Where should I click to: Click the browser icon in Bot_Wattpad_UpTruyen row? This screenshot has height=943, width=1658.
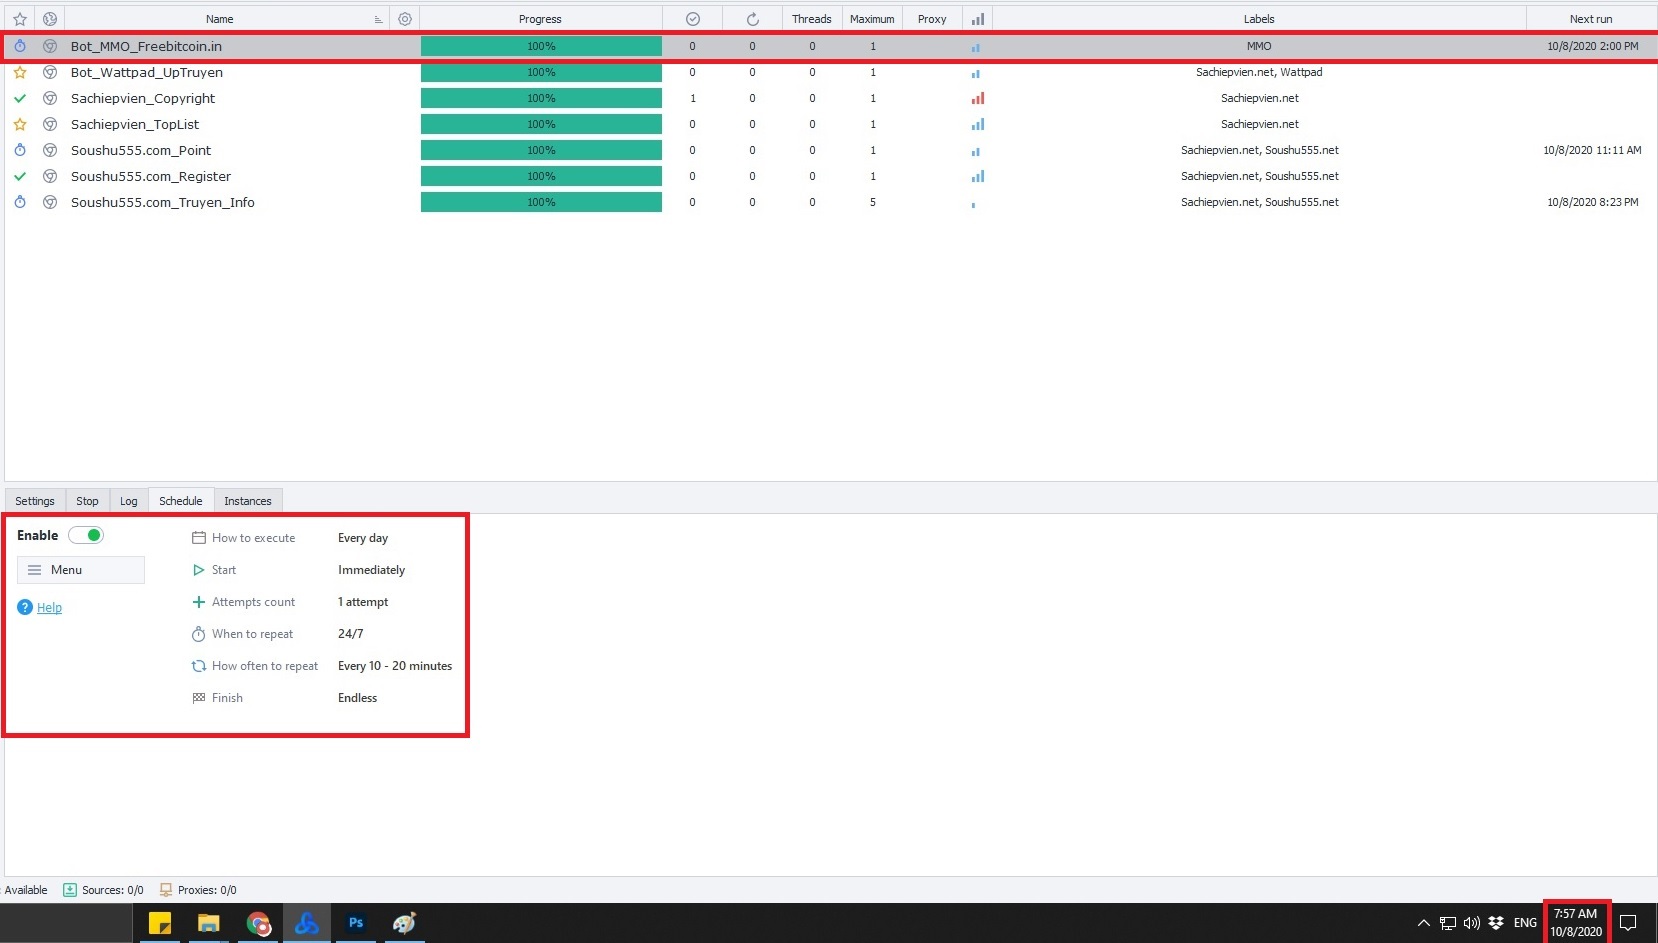[50, 72]
